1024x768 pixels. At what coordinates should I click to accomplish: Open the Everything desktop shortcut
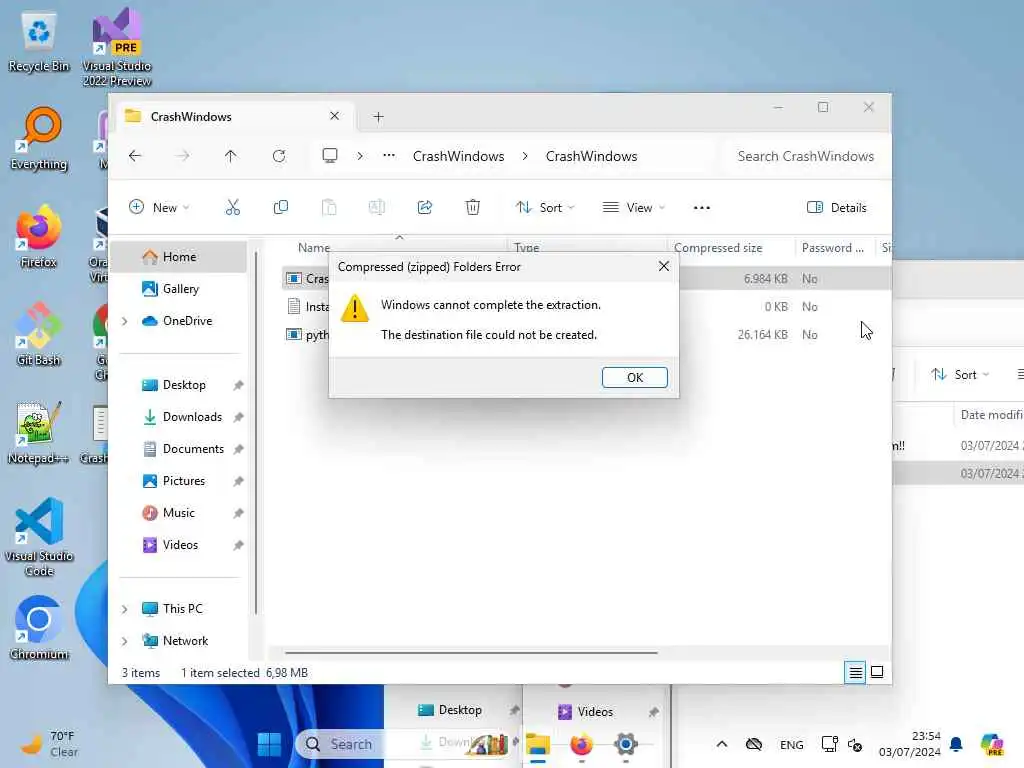(39, 139)
